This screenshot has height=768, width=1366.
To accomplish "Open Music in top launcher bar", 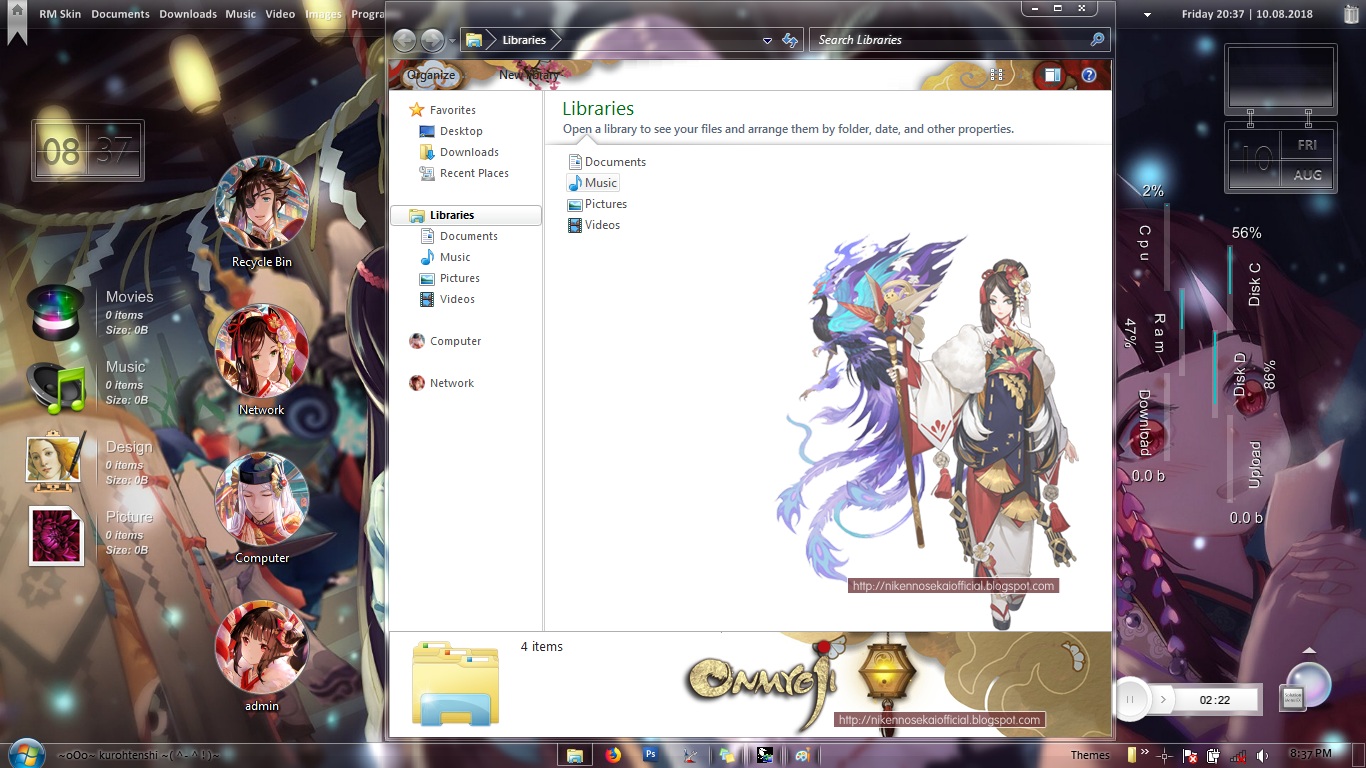I will (241, 14).
